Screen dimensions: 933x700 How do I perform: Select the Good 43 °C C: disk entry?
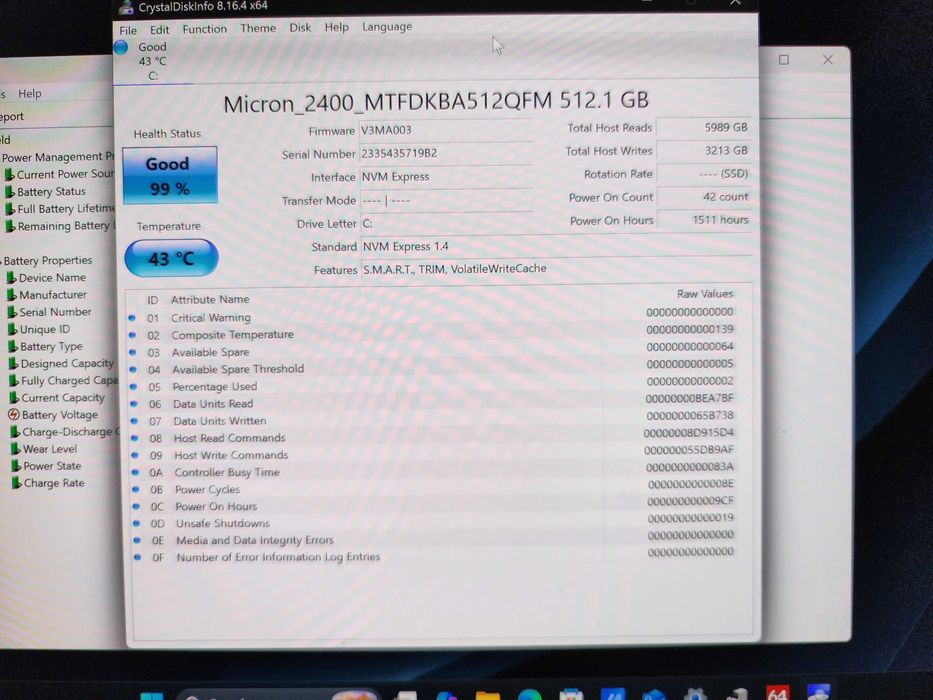pos(152,61)
